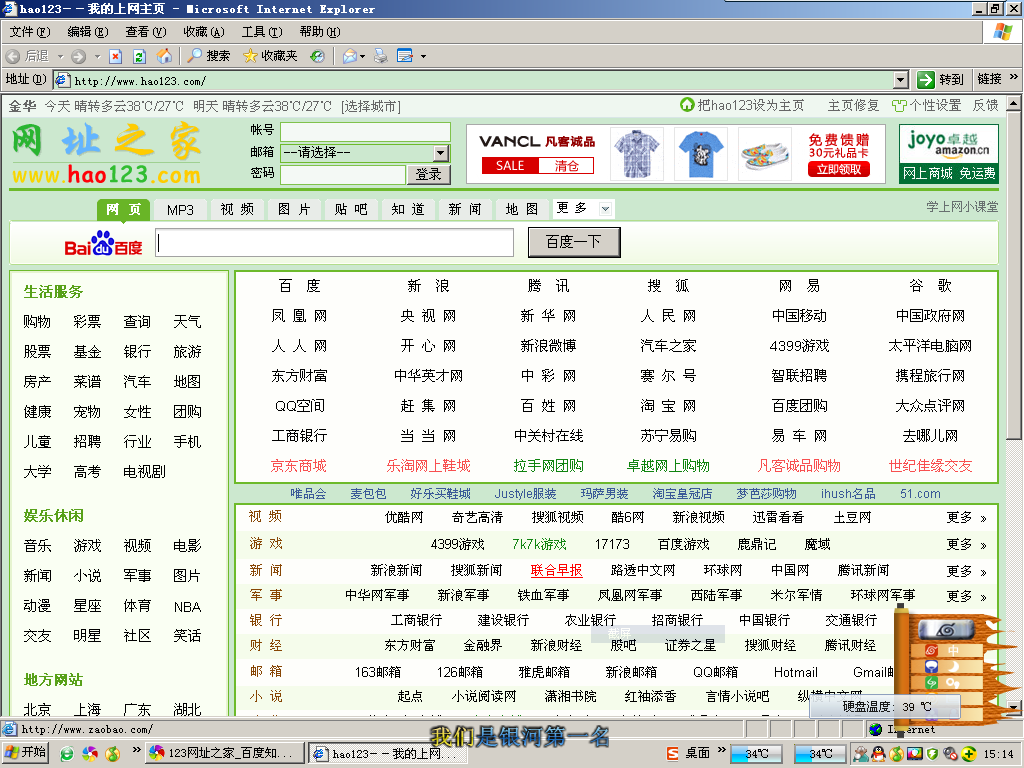The width and height of the screenshot is (1024, 768).
Task: Switch to the 地图 search tab
Action: coord(522,209)
